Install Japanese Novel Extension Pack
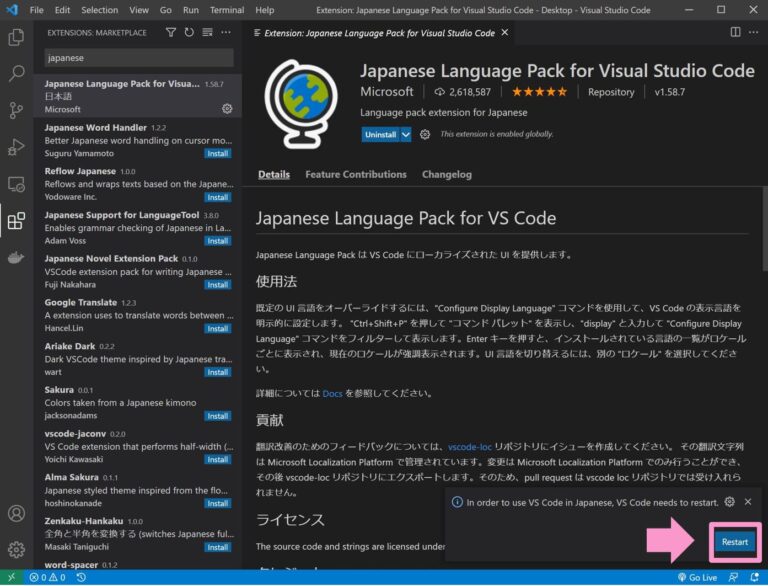Screen dimensions: 768x586 [x=217, y=285]
